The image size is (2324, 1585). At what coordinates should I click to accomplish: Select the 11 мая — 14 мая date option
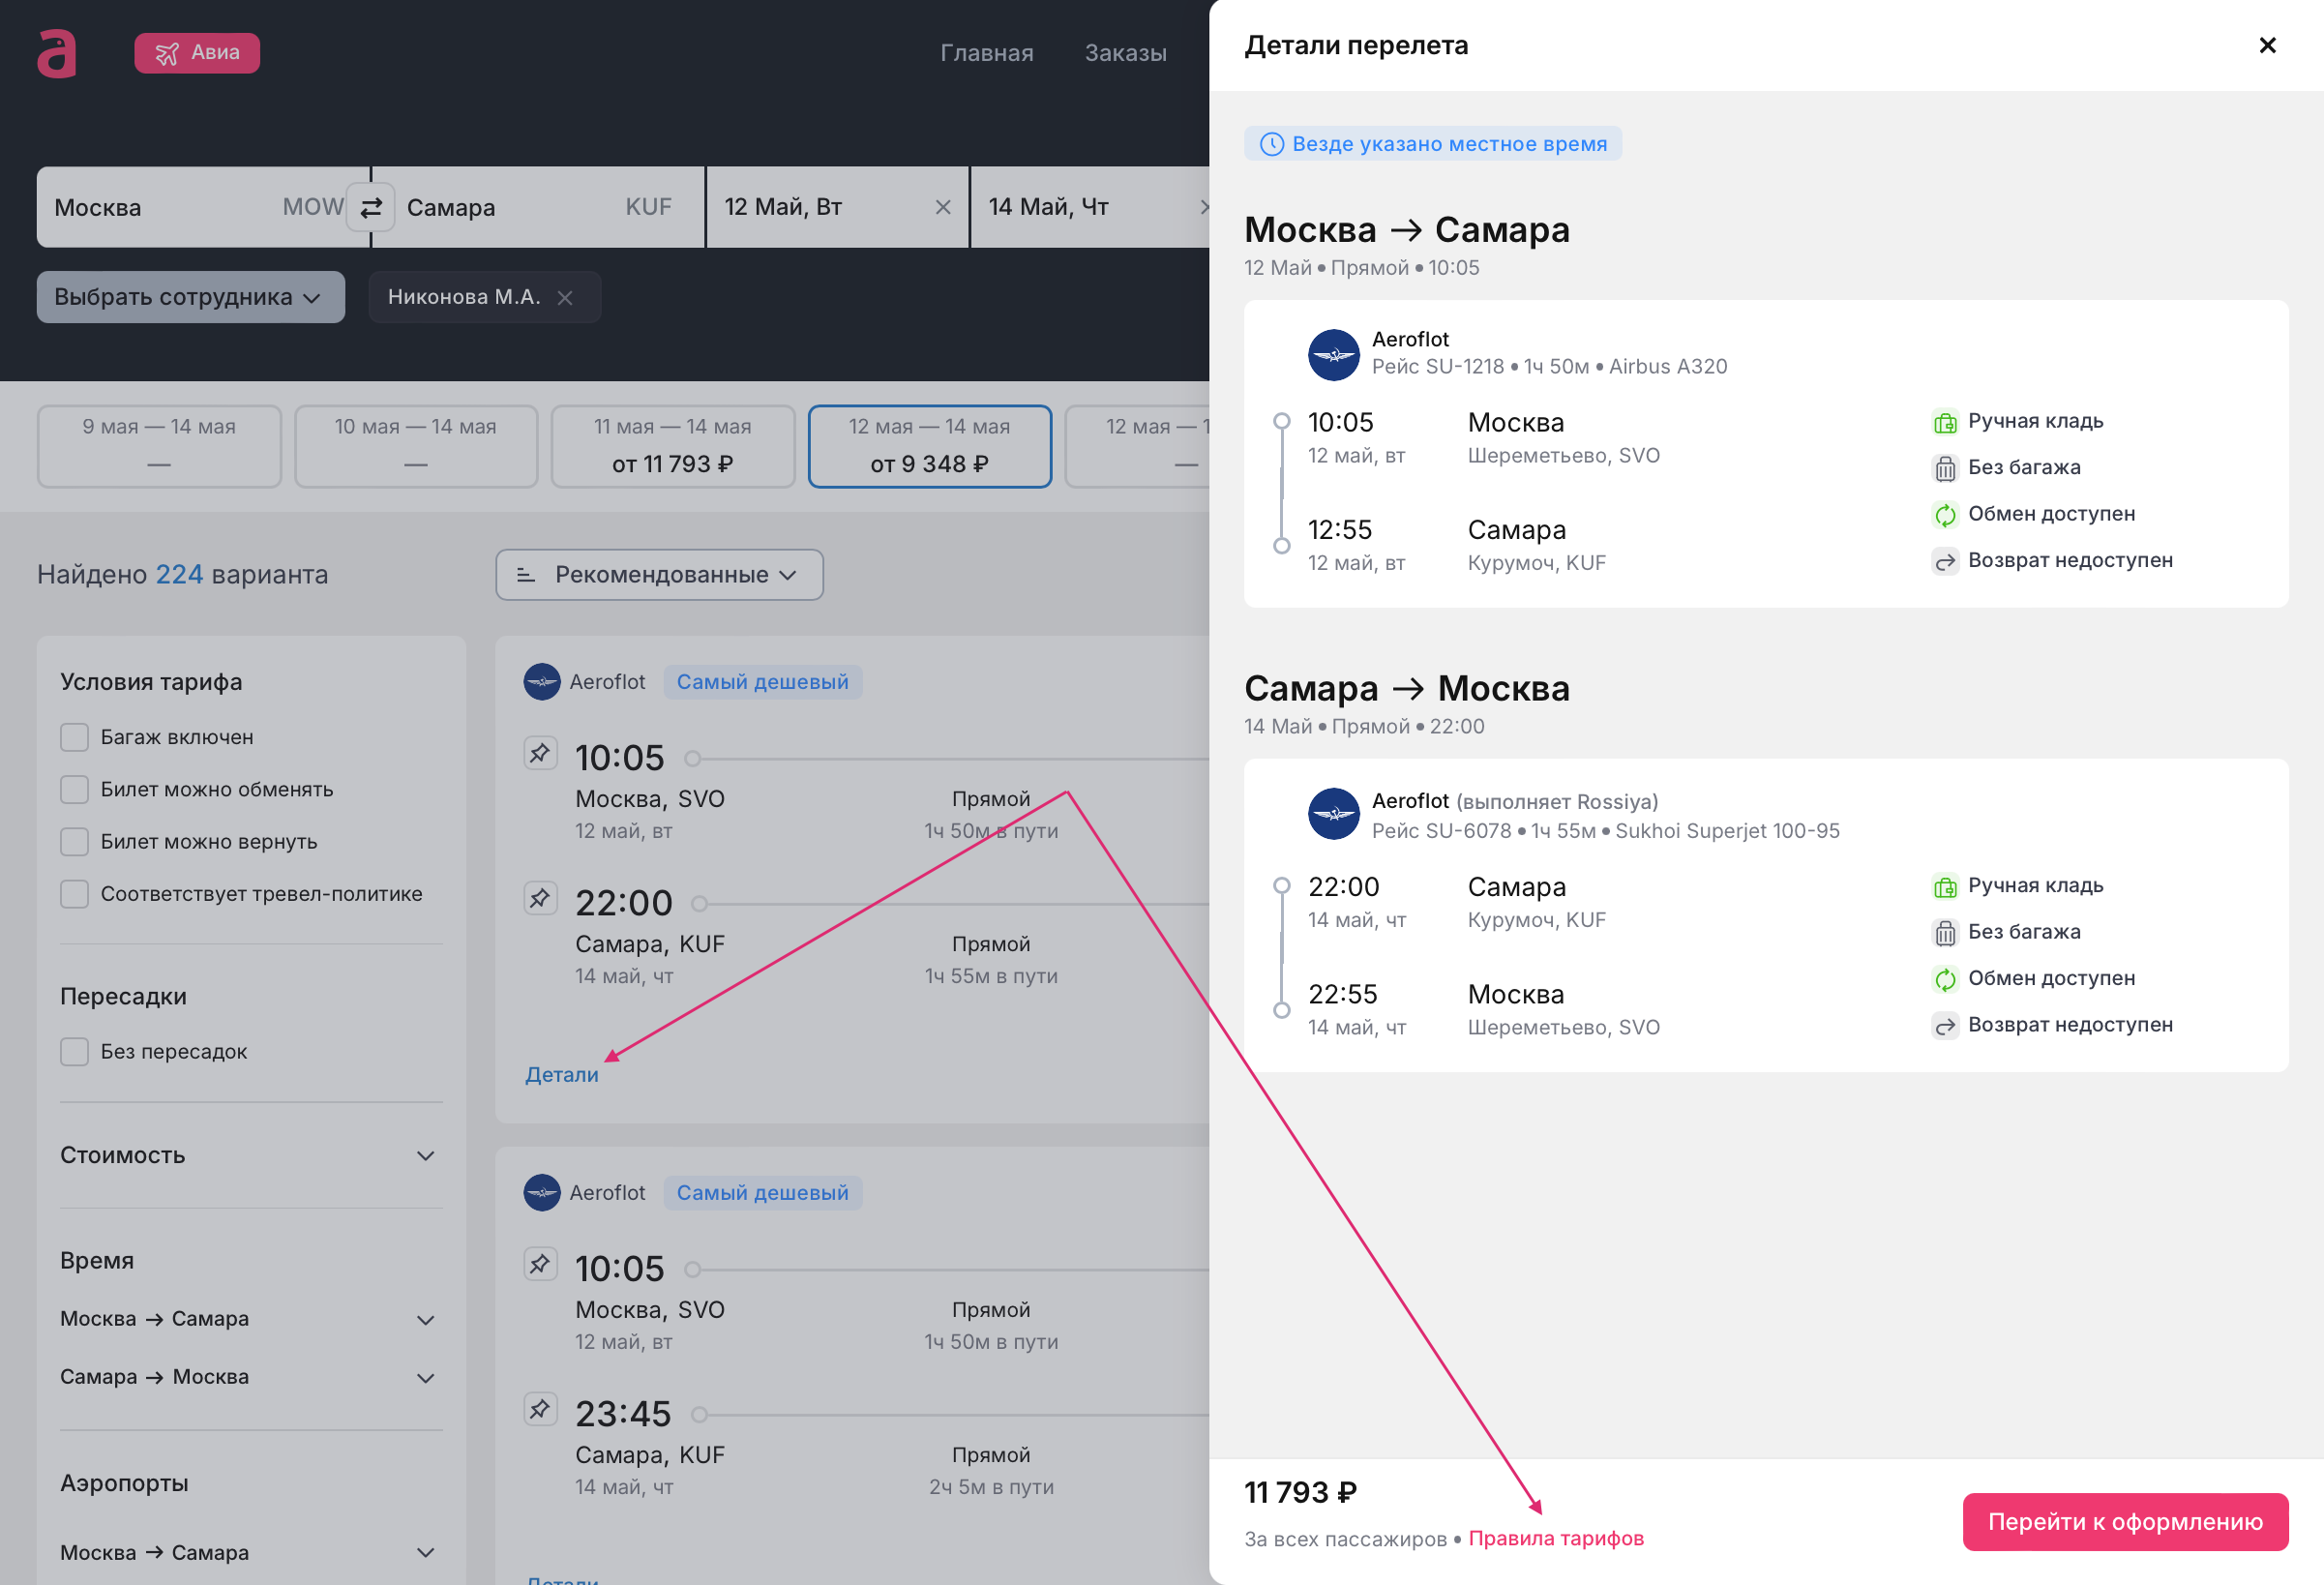(672, 446)
